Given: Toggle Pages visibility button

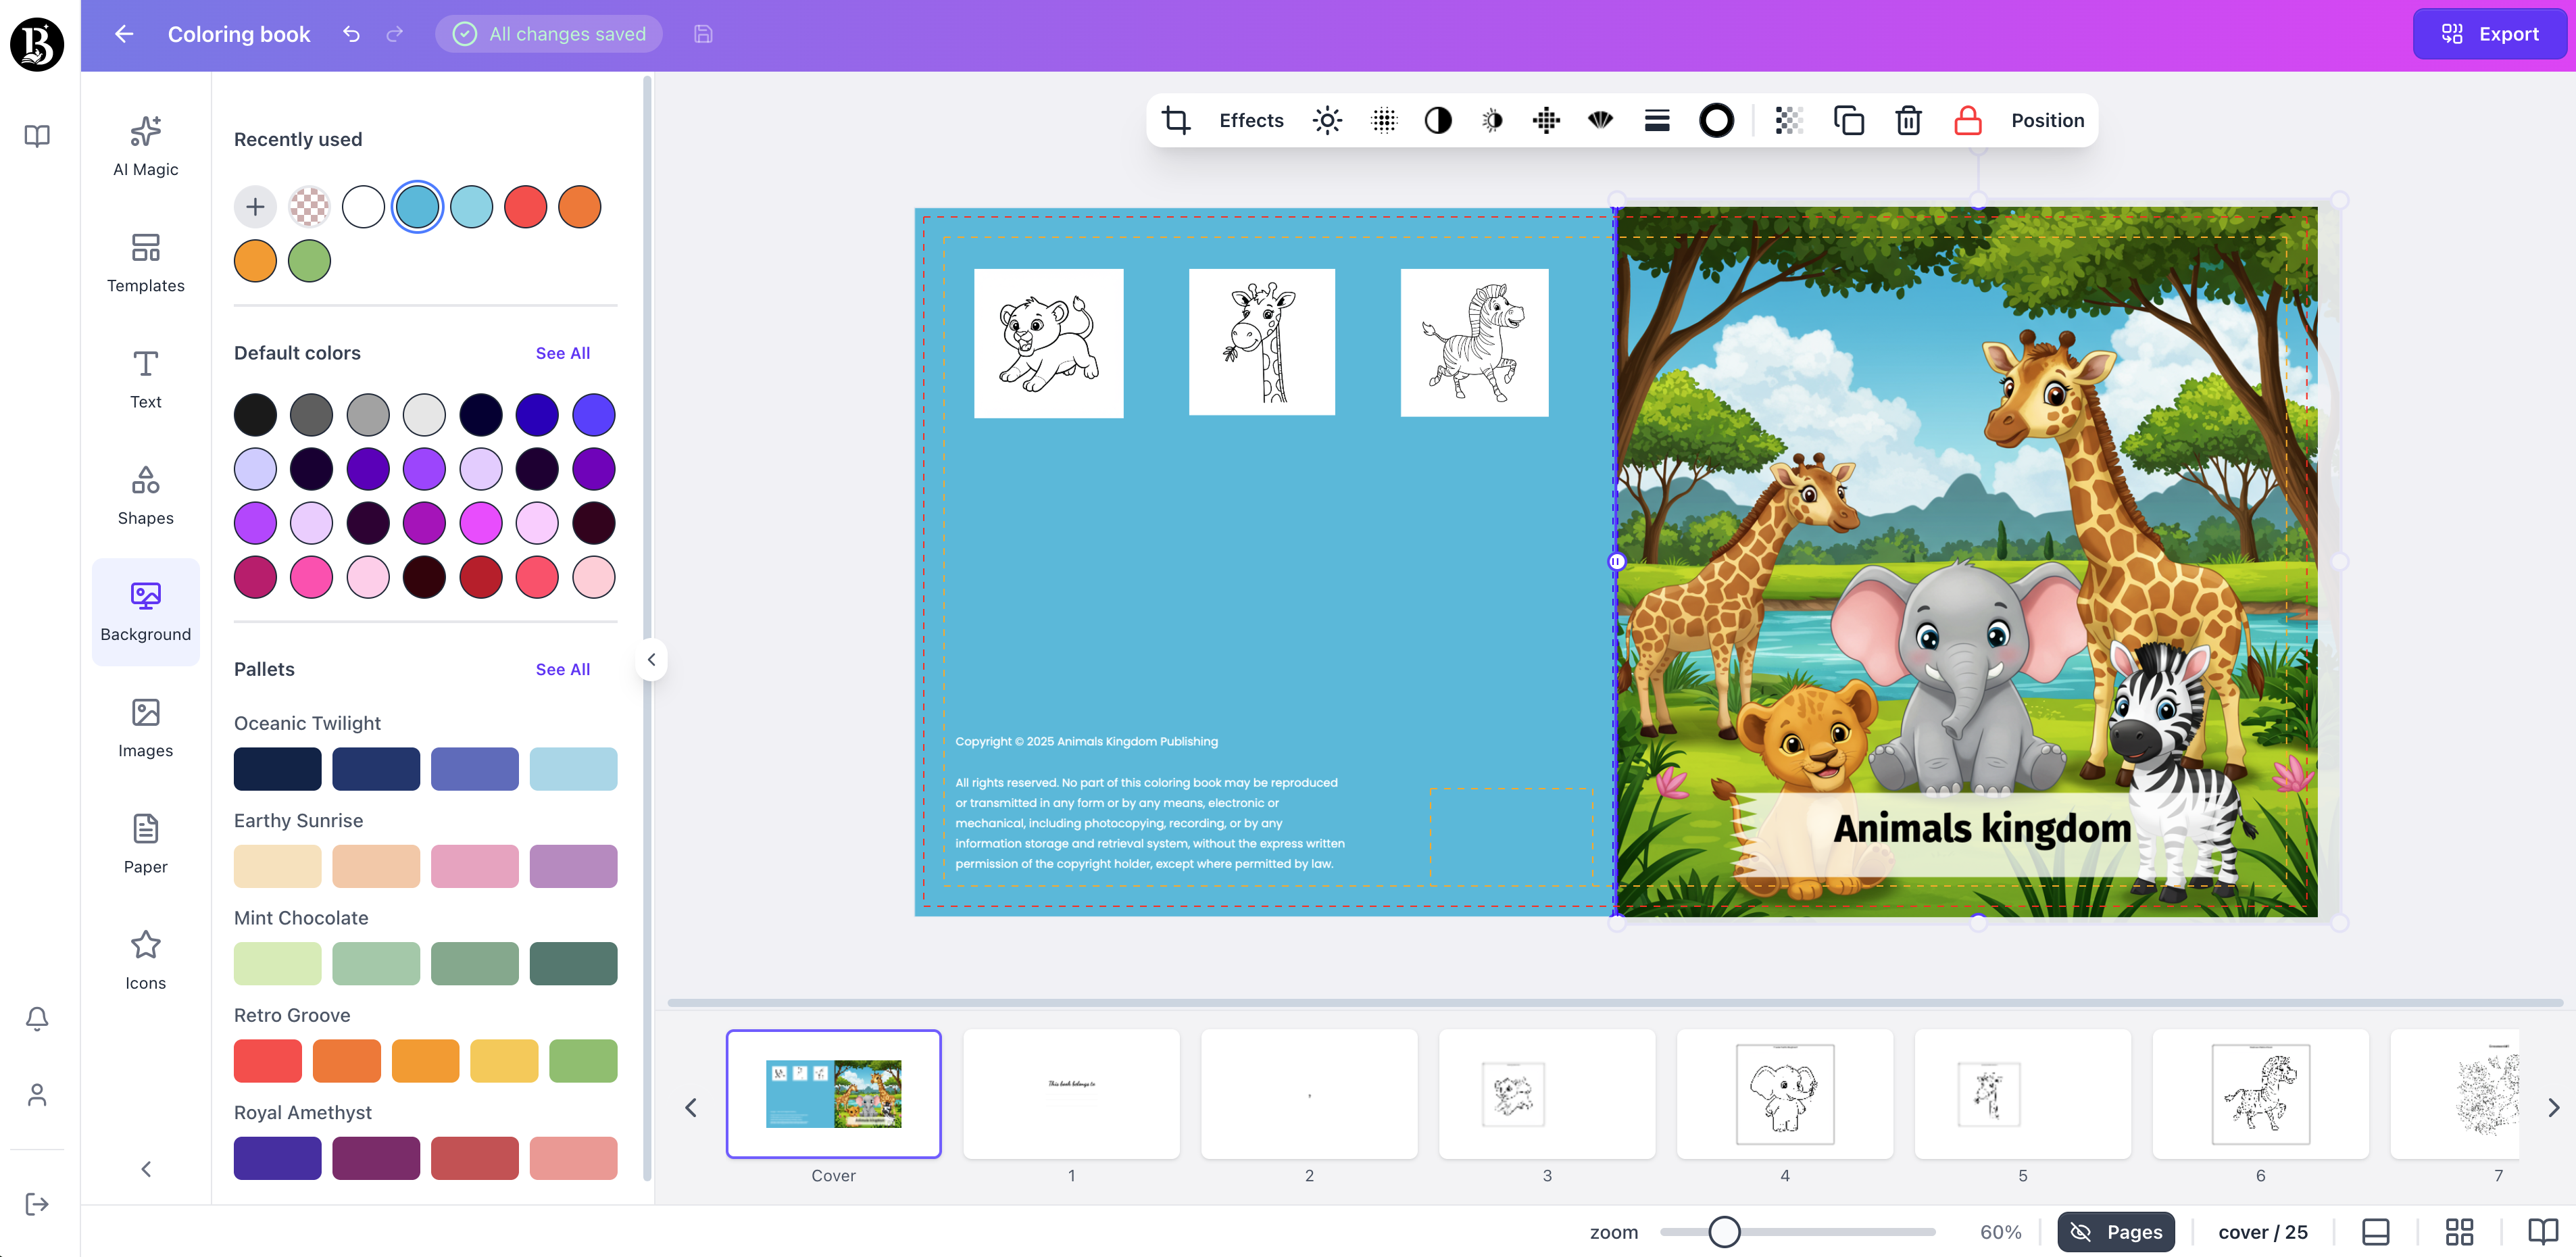Looking at the screenshot, I should coord(2116,1231).
